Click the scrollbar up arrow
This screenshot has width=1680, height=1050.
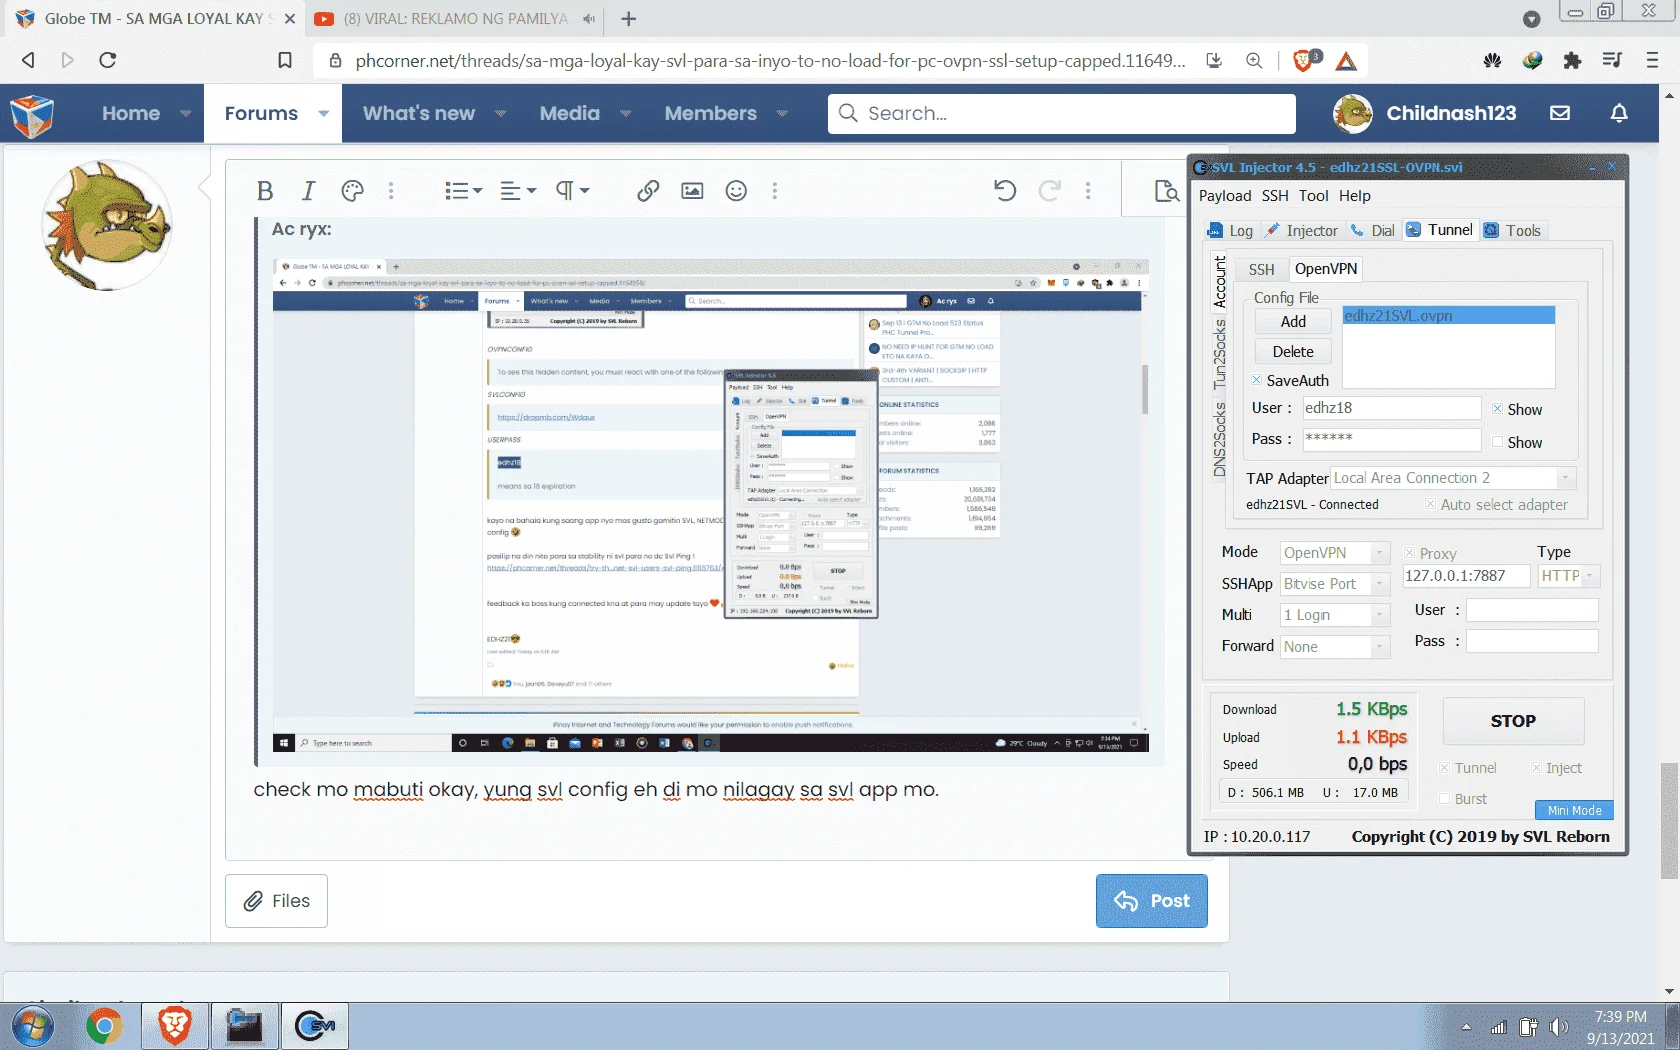pyautogui.click(x=1668, y=96)
